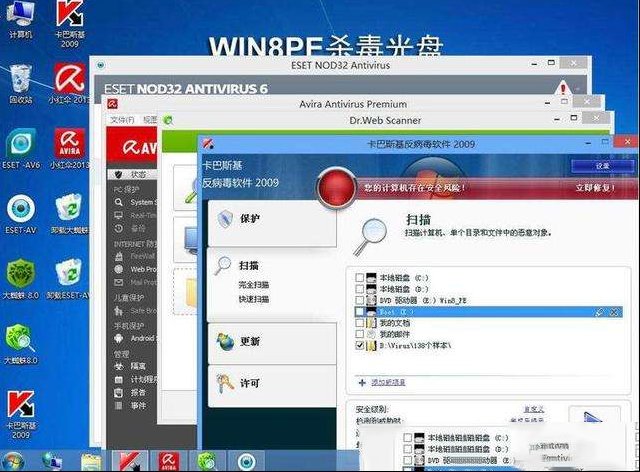
Task: Click the plus icon next to 添加新项目
Action: tap(362, 383)
